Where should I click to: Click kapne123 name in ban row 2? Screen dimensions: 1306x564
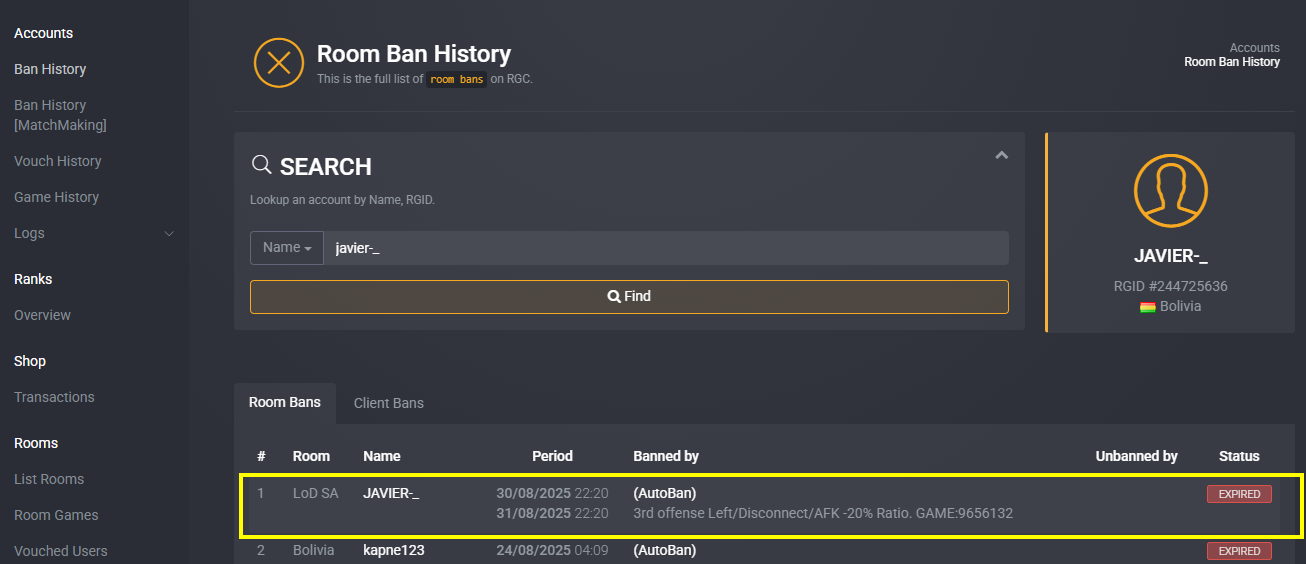point(396,550)
